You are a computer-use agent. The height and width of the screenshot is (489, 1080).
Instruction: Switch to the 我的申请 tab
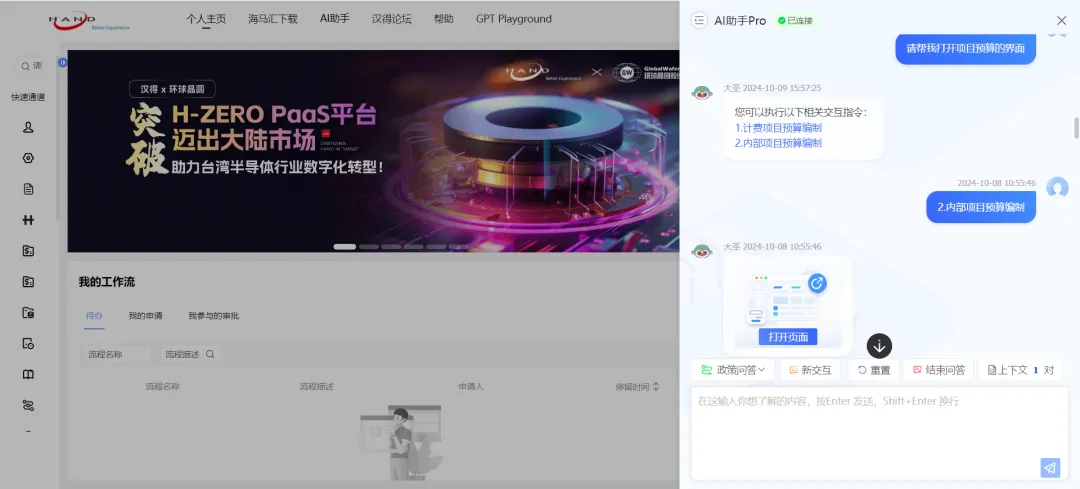(x=145, y=316)
